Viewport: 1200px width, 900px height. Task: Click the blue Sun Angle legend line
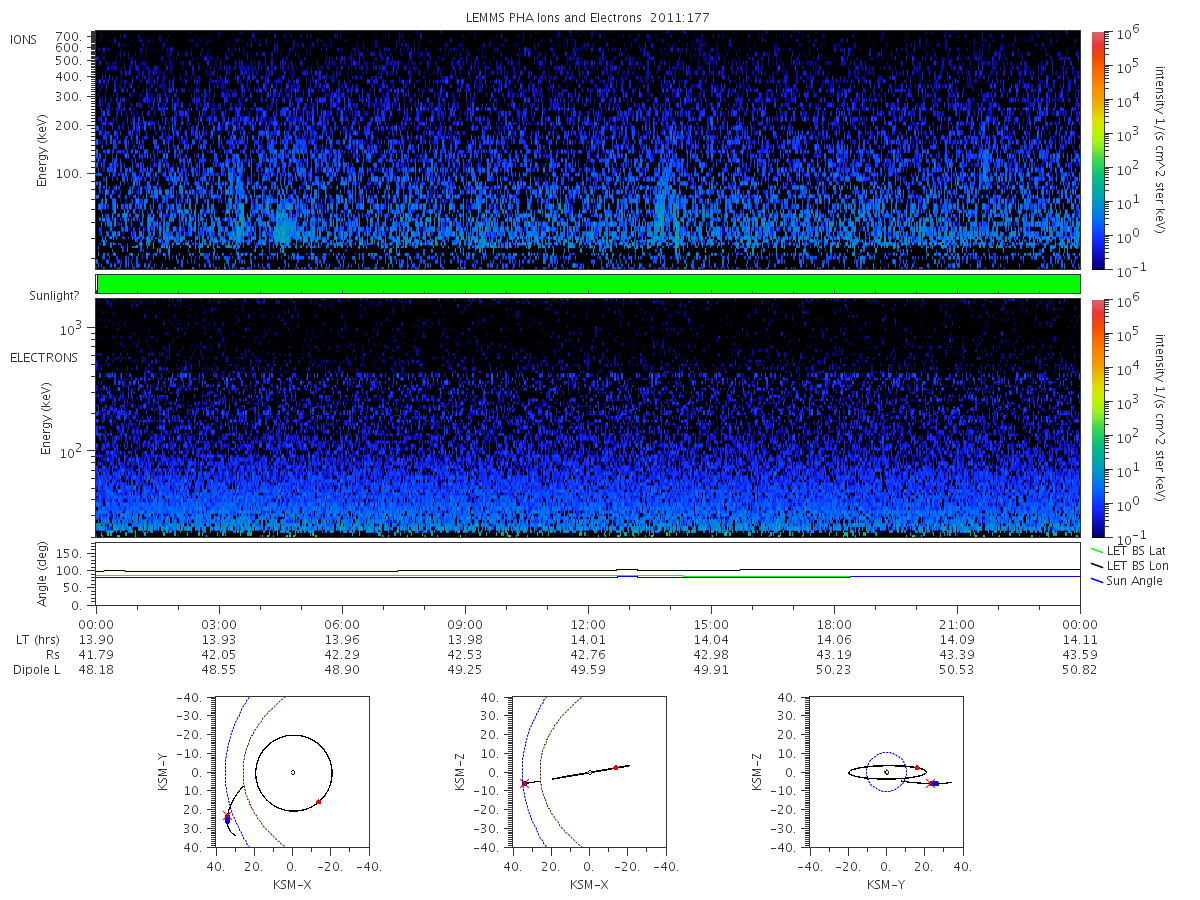pos(1097,581)
